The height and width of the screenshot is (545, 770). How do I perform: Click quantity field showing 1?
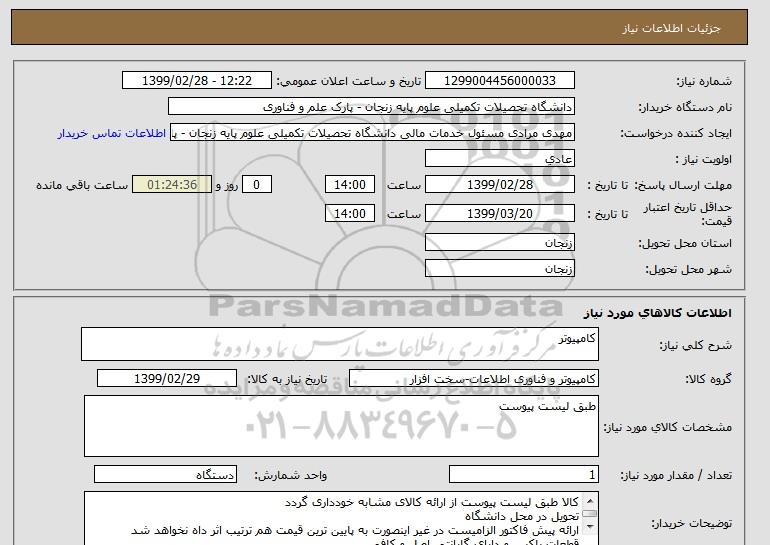click(x=524, y=474)
